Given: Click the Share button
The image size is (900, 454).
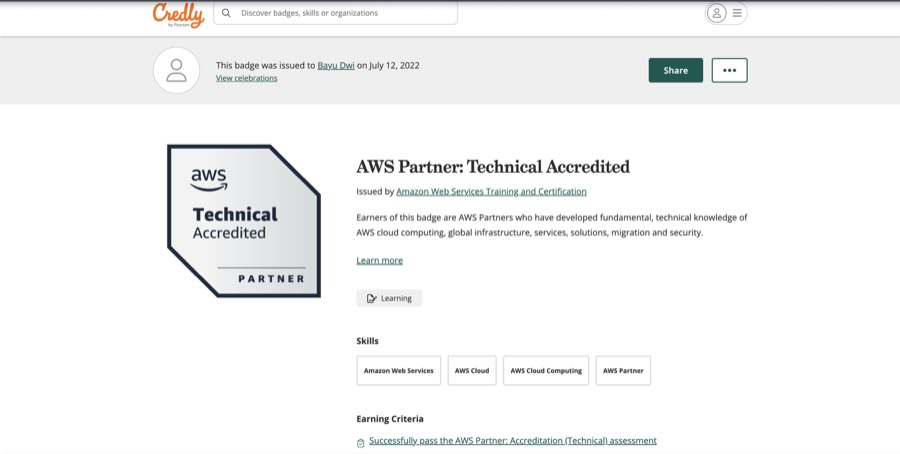Looking at the screenshot, I should pos(676,70).
